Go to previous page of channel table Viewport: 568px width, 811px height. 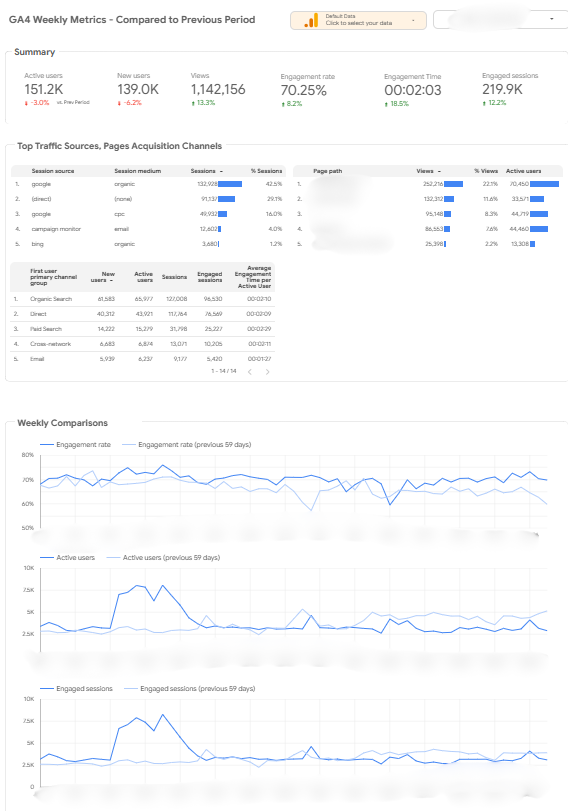[250, 372]
